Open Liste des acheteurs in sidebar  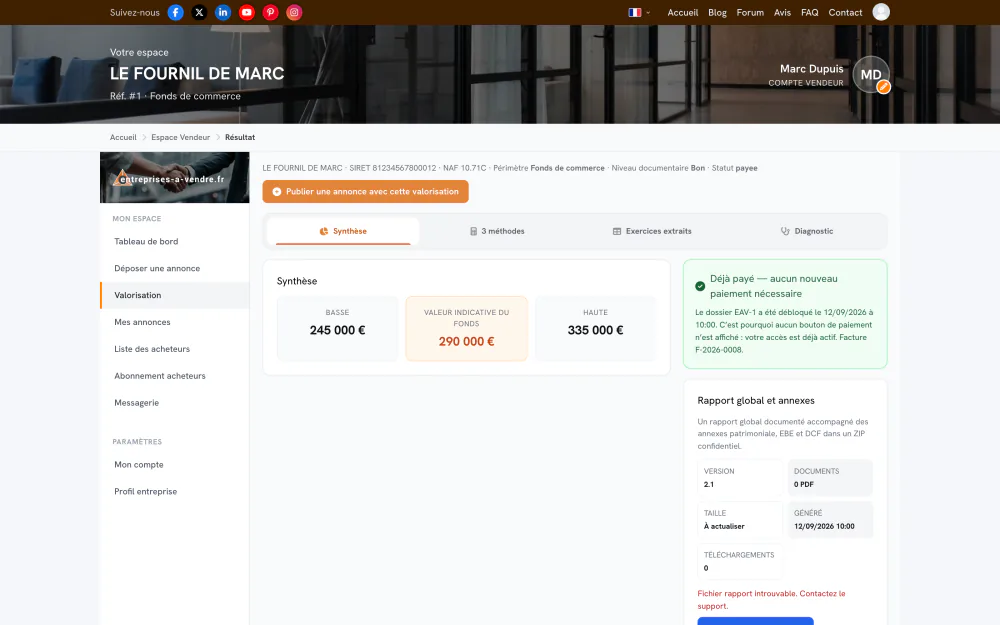pyautogui.click(x=175, y=349)
